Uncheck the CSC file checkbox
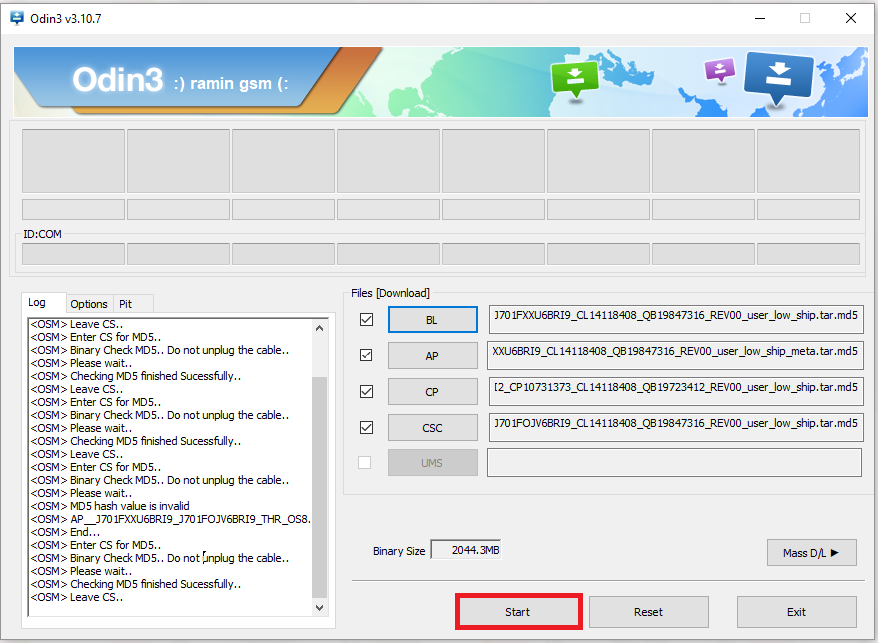The width and height of the screenshot is (878, 643). [366, 427]
